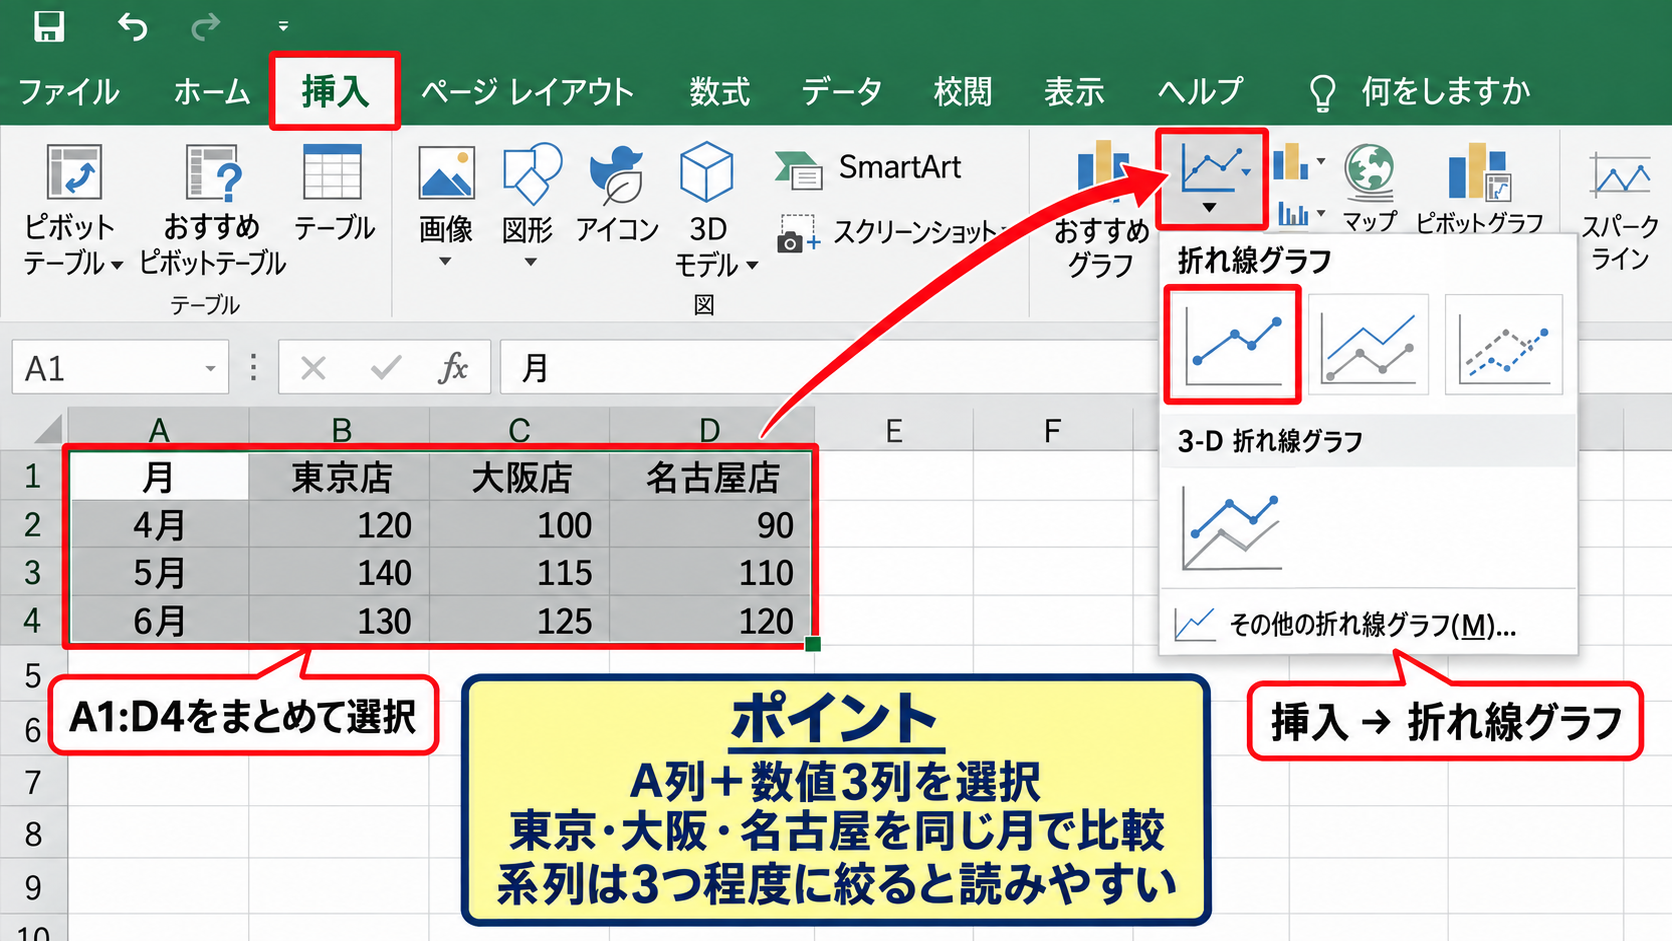Insert a スパークライン line

[1620, 210]
